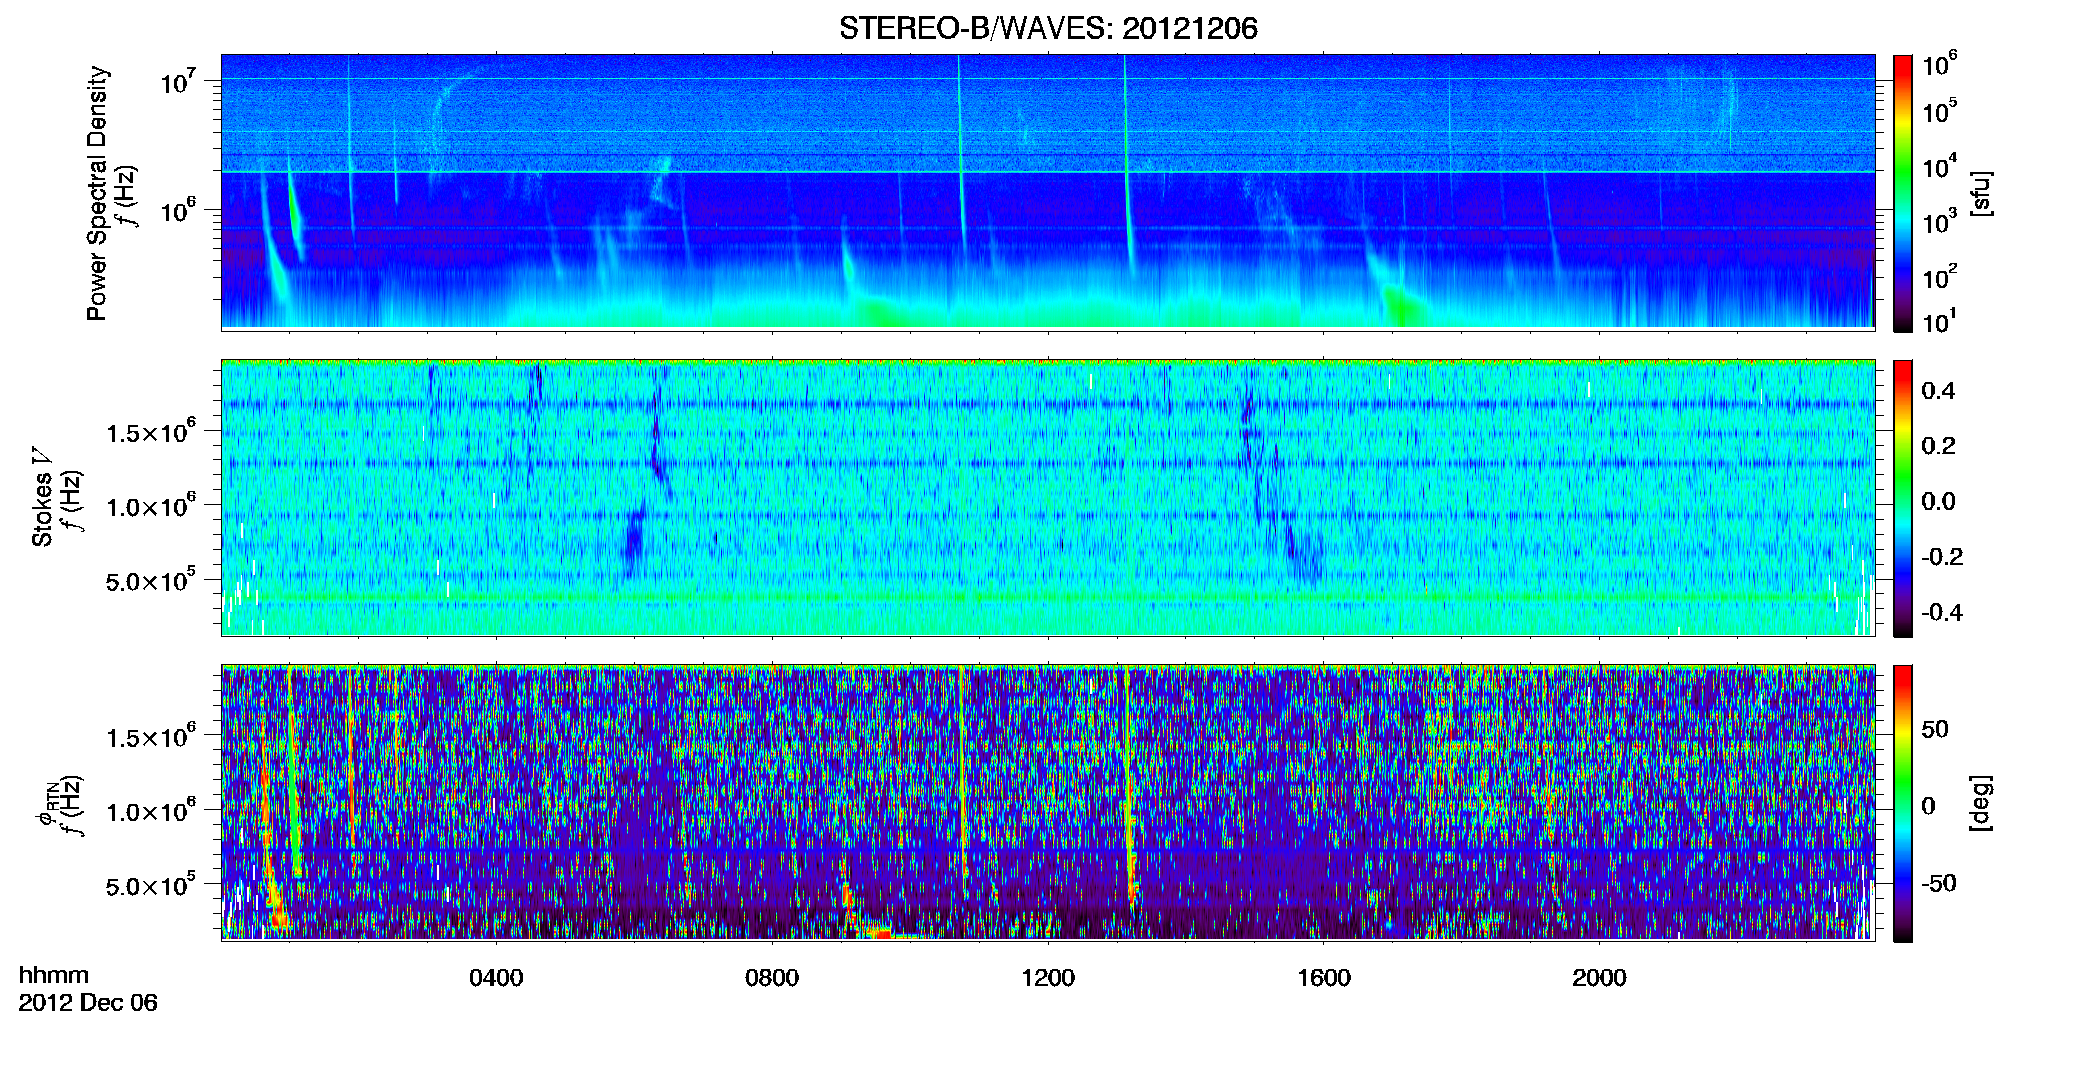
Task: Click the φ RTN degree color bar
Action: (1903, 803)
